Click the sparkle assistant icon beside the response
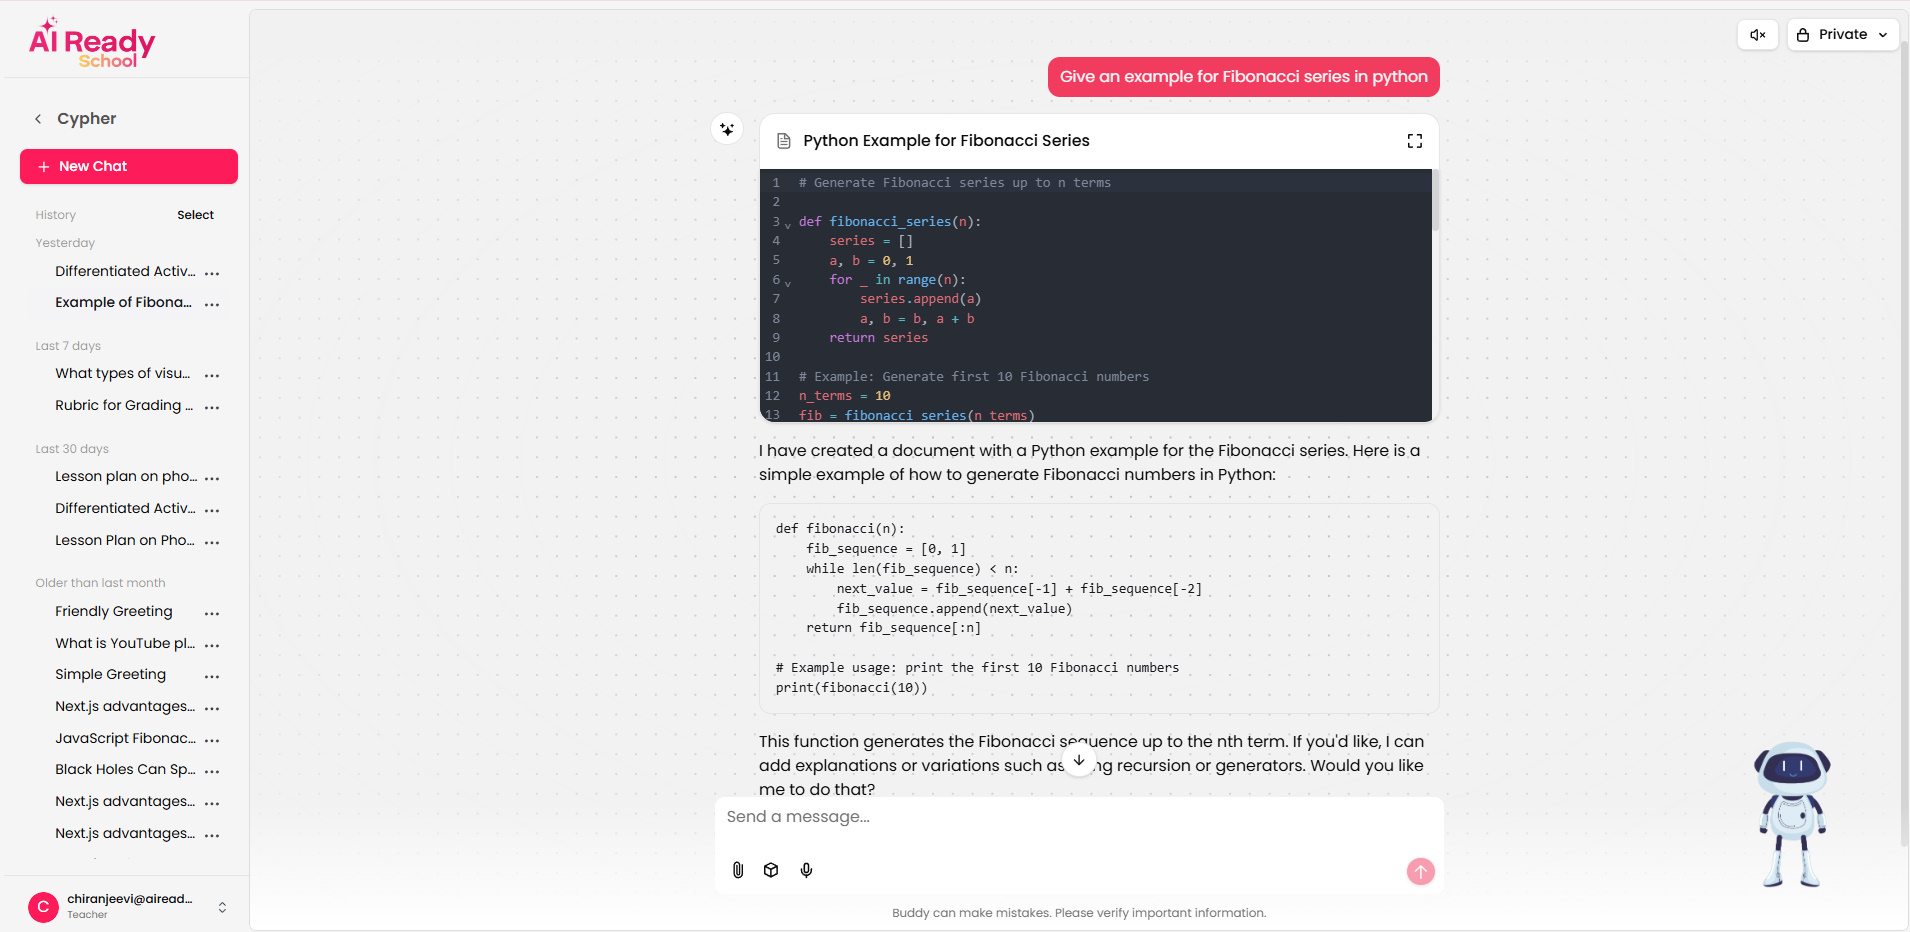 (x=727, y=129)
